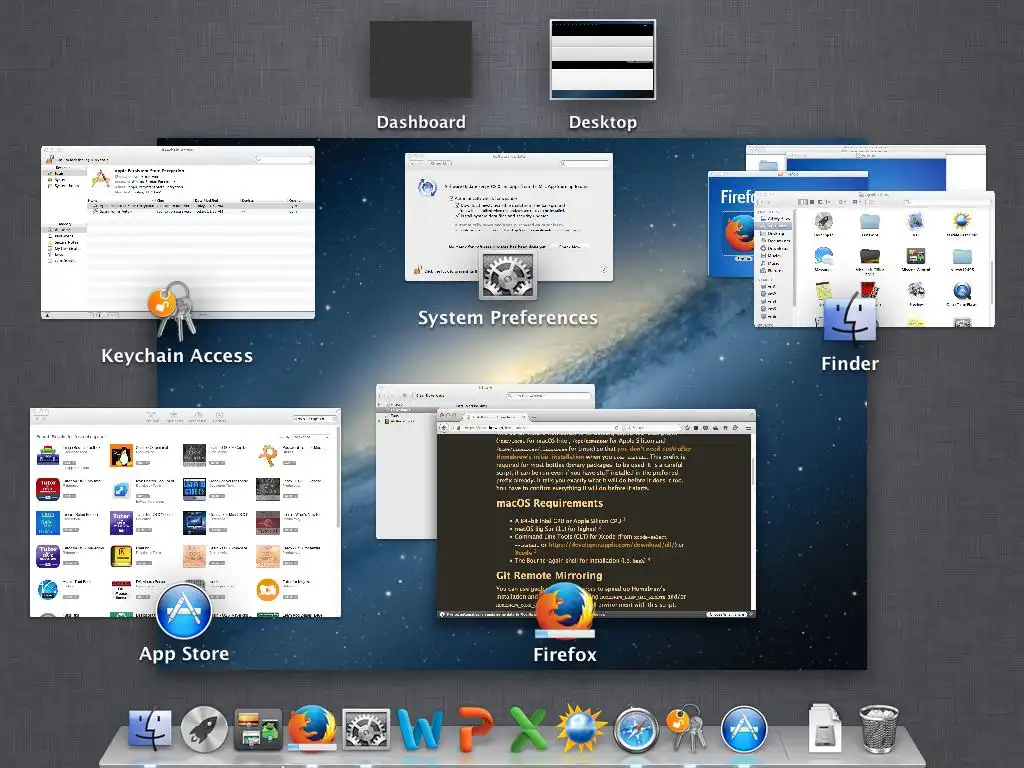Launch Microsoft PowerPoint from the Dock
This screenshot has height=768, width=1024.
(475, 729)
